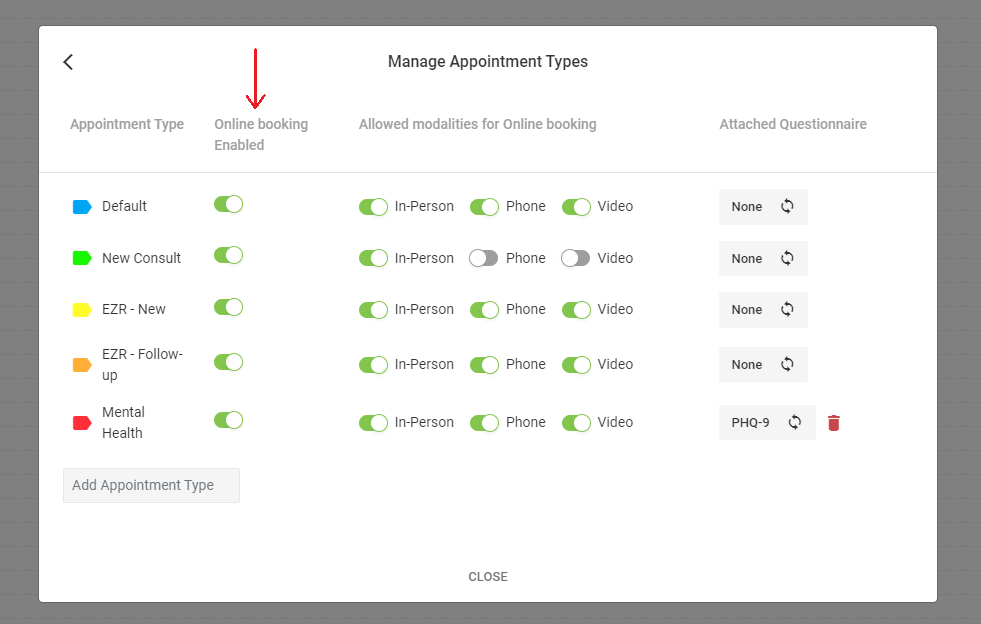Click the blue Default color tag
This screenshot has width=981, height=624.
coord(82,207)
